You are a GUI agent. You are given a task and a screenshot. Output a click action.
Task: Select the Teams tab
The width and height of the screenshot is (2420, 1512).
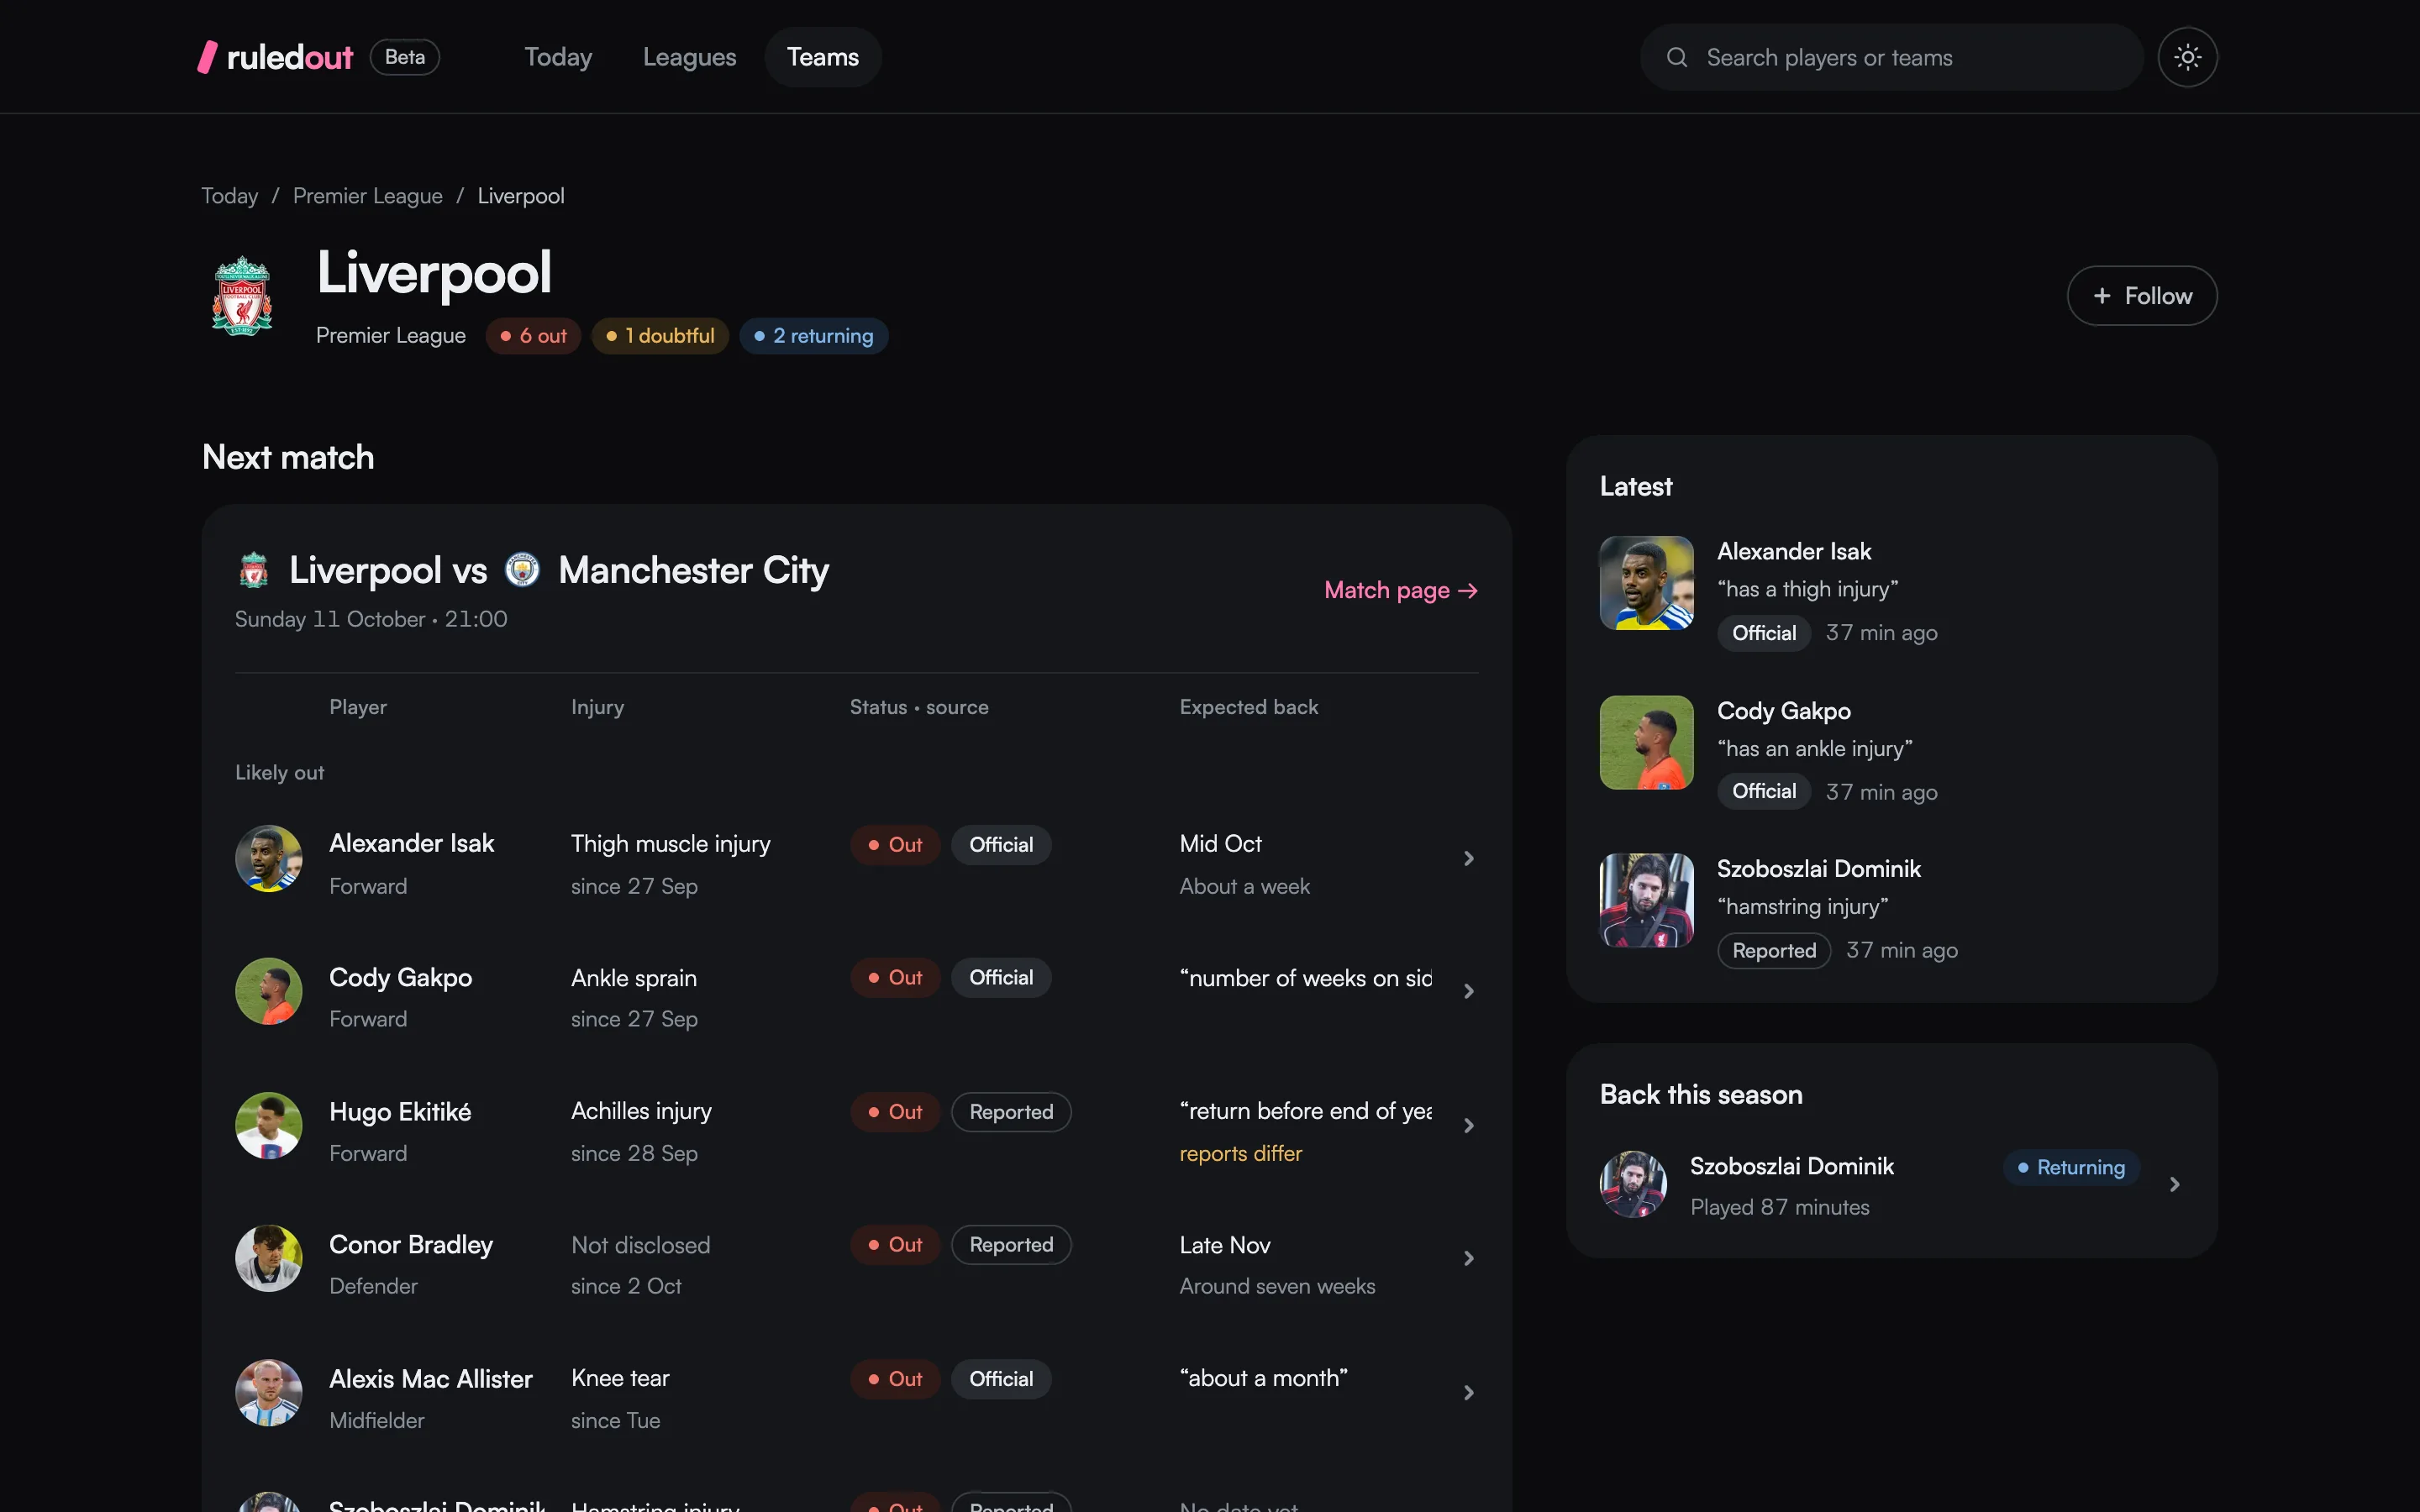[822, 57]
